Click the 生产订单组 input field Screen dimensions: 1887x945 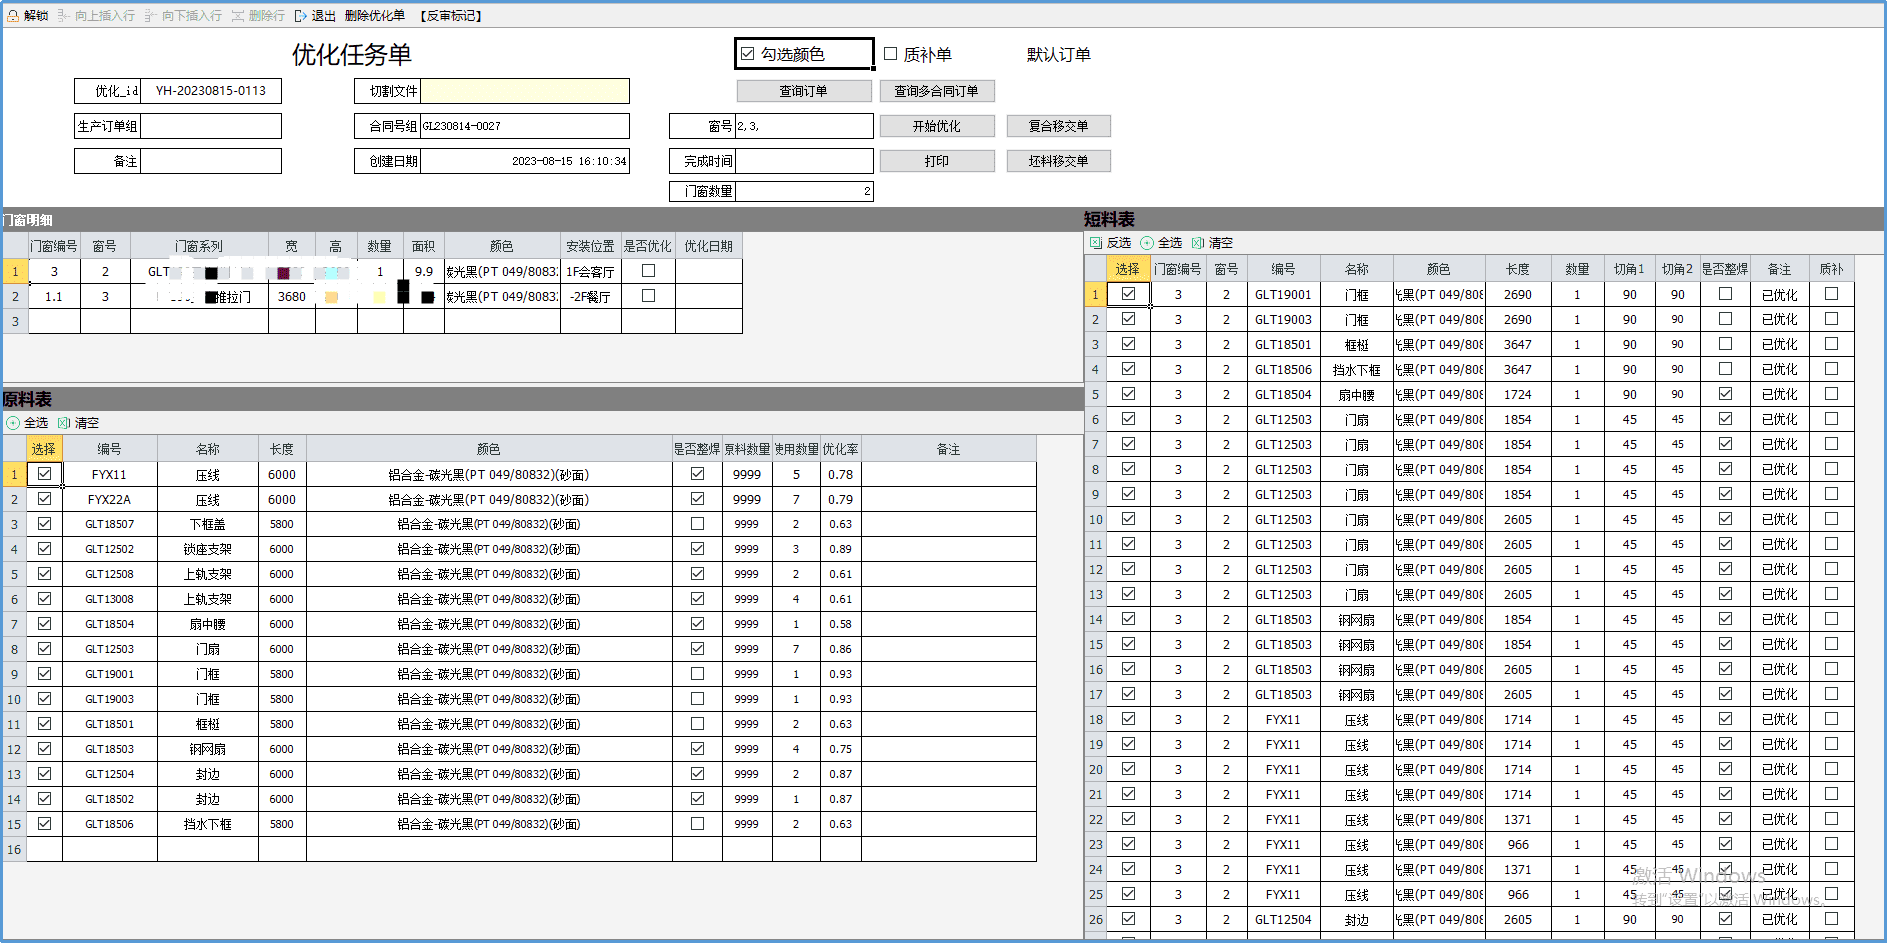pos(211,126)
